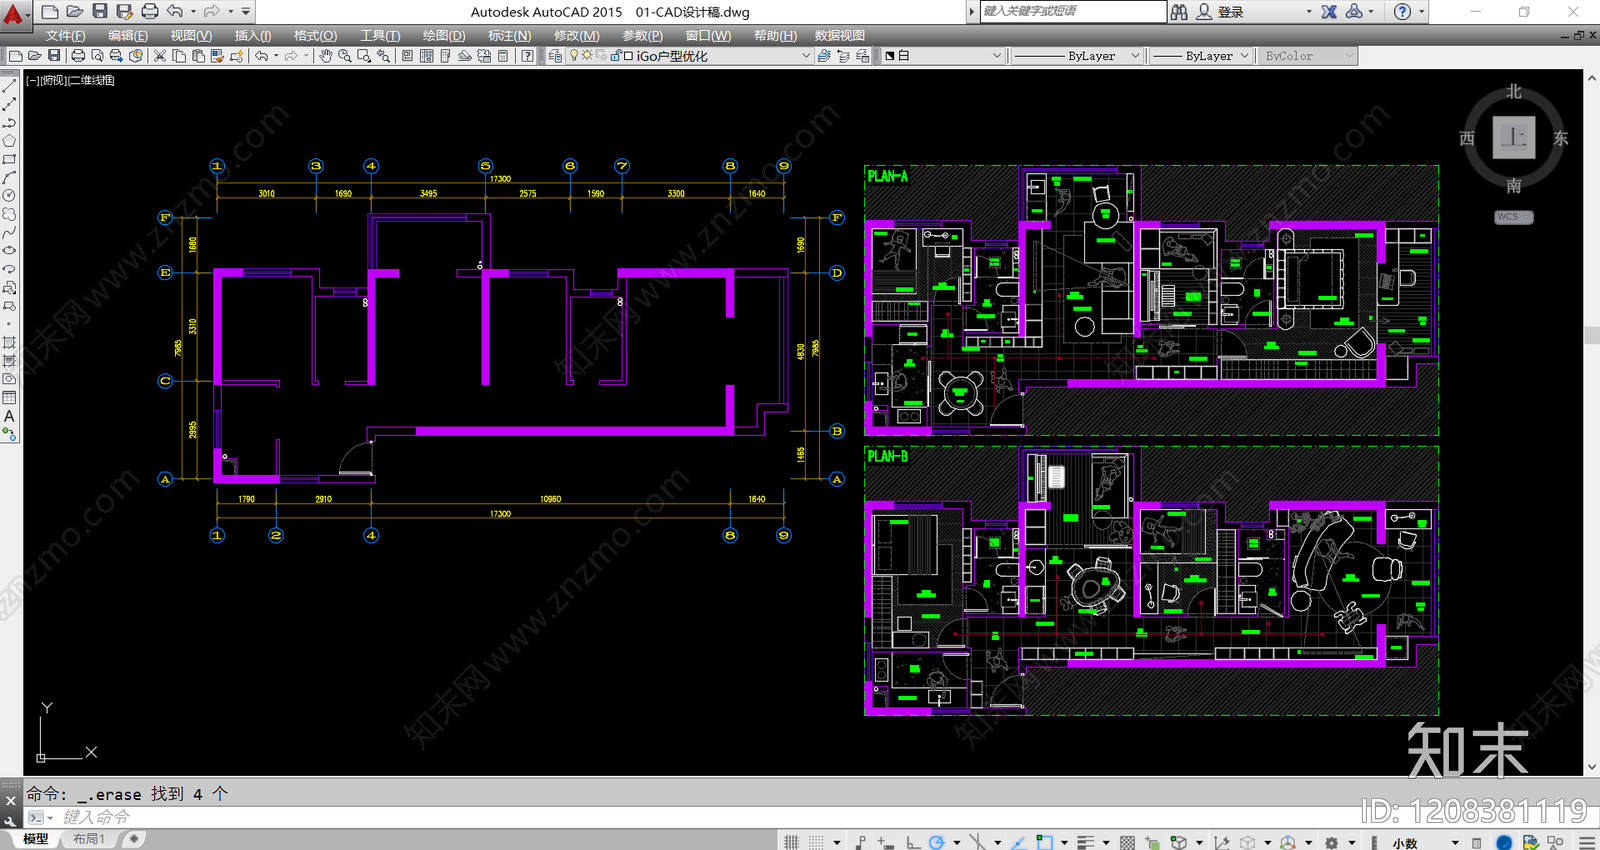The image size is (1600, 850).
Task: Toggle polar tracking in status bar
Action: tap(936, 842)
